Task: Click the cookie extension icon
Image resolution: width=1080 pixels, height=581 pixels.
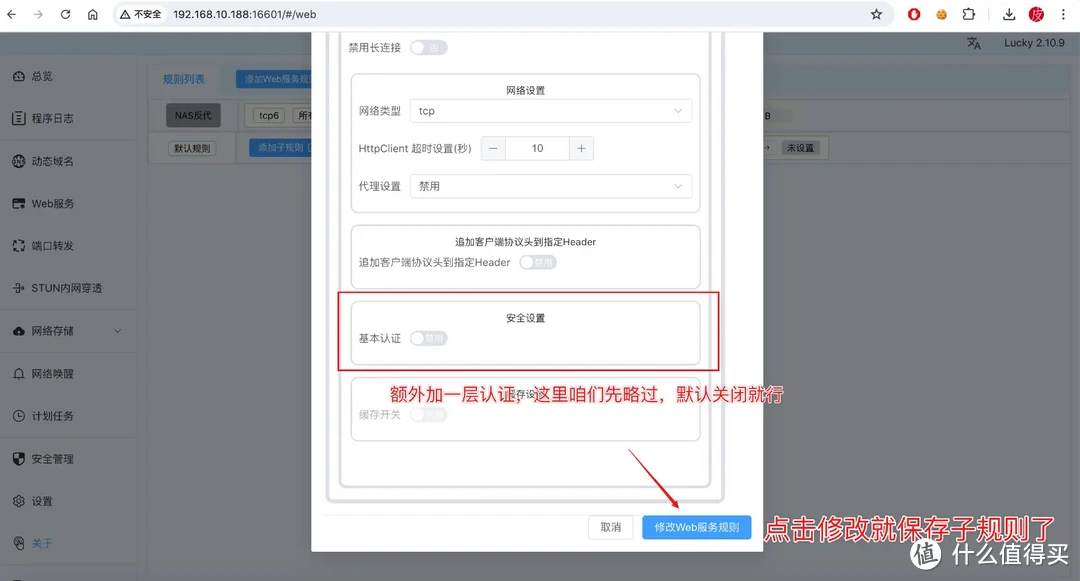Action: click(x=941, y=14)
